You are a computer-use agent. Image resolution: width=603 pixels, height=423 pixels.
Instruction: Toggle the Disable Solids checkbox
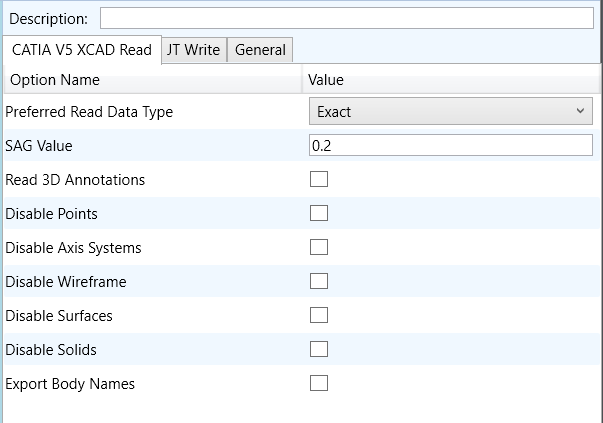[x=319, y=349]
